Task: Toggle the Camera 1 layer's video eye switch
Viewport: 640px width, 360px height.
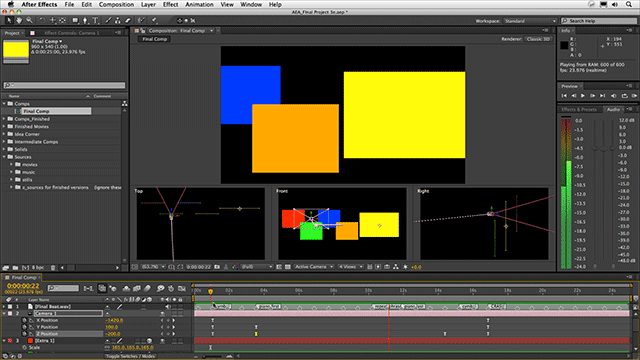Action: (x=162, y=313)
